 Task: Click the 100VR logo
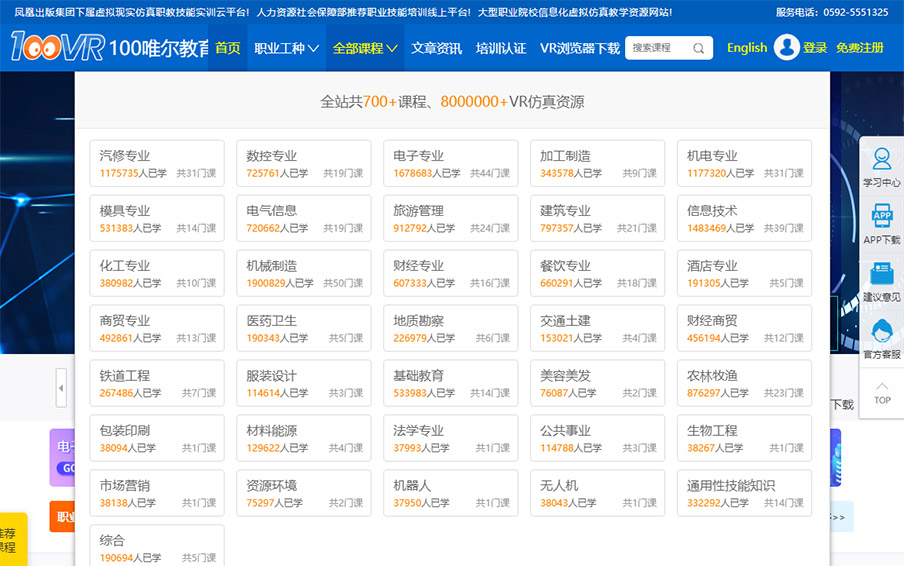pyautogui.click(x=56, y=47)
